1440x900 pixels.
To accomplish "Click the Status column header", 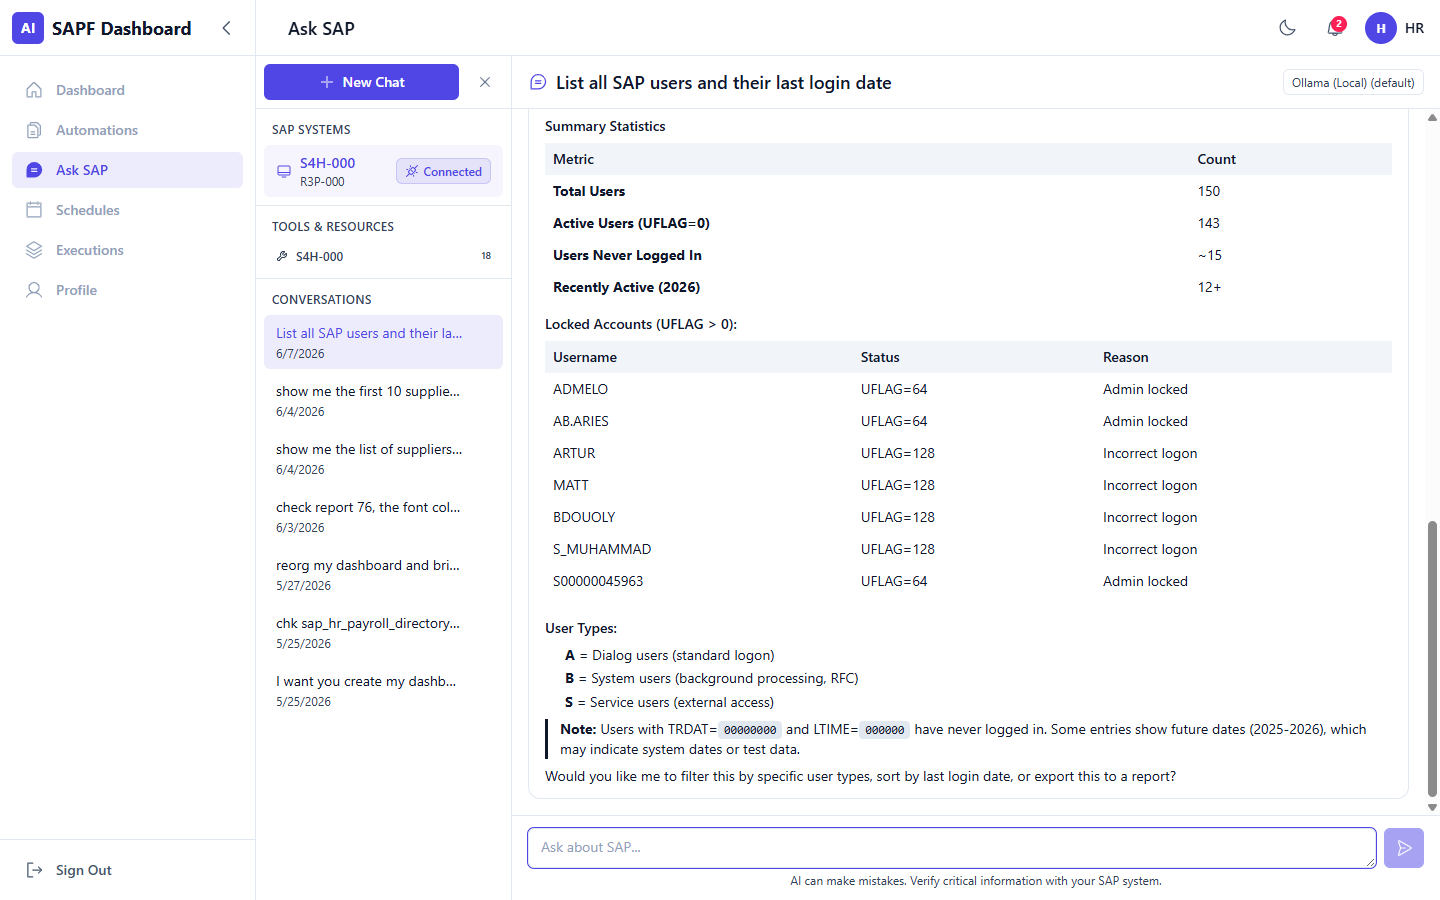I will 880,357.
